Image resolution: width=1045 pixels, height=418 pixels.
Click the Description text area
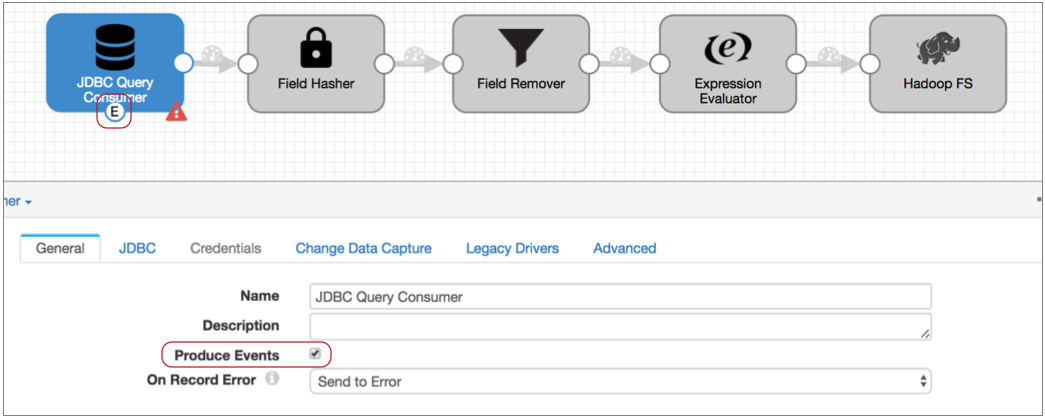620,326
